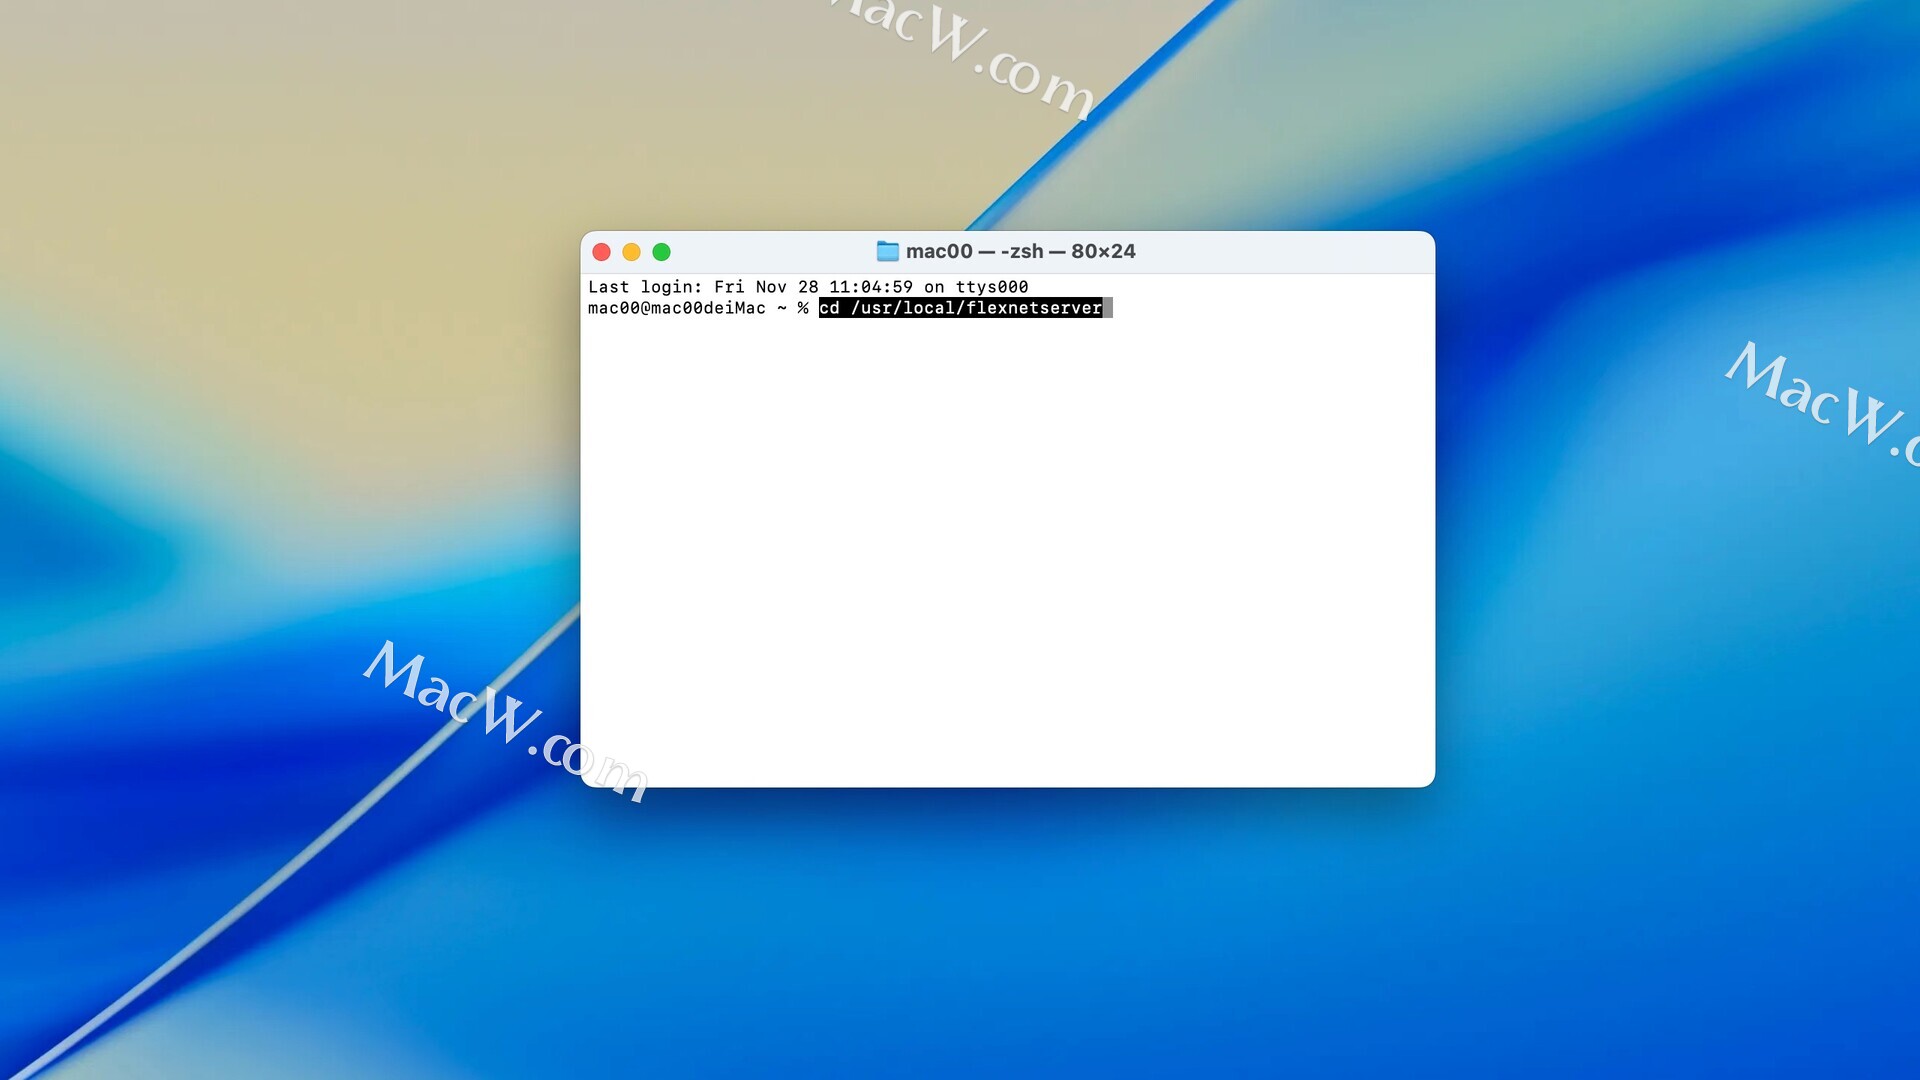The height and width of the screenshot is (1080, 1920).
Task: Click empty title bar space right of title
Action: pyautogui.click(x=1290, y=252)
